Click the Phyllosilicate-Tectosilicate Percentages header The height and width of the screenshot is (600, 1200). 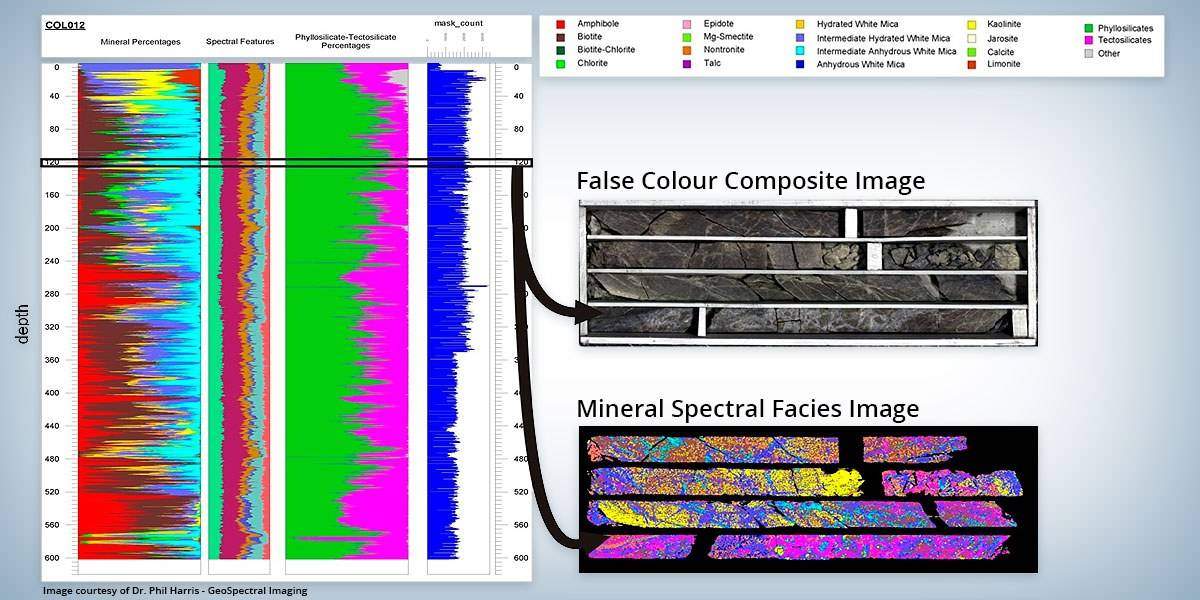(x=334, y=41)
